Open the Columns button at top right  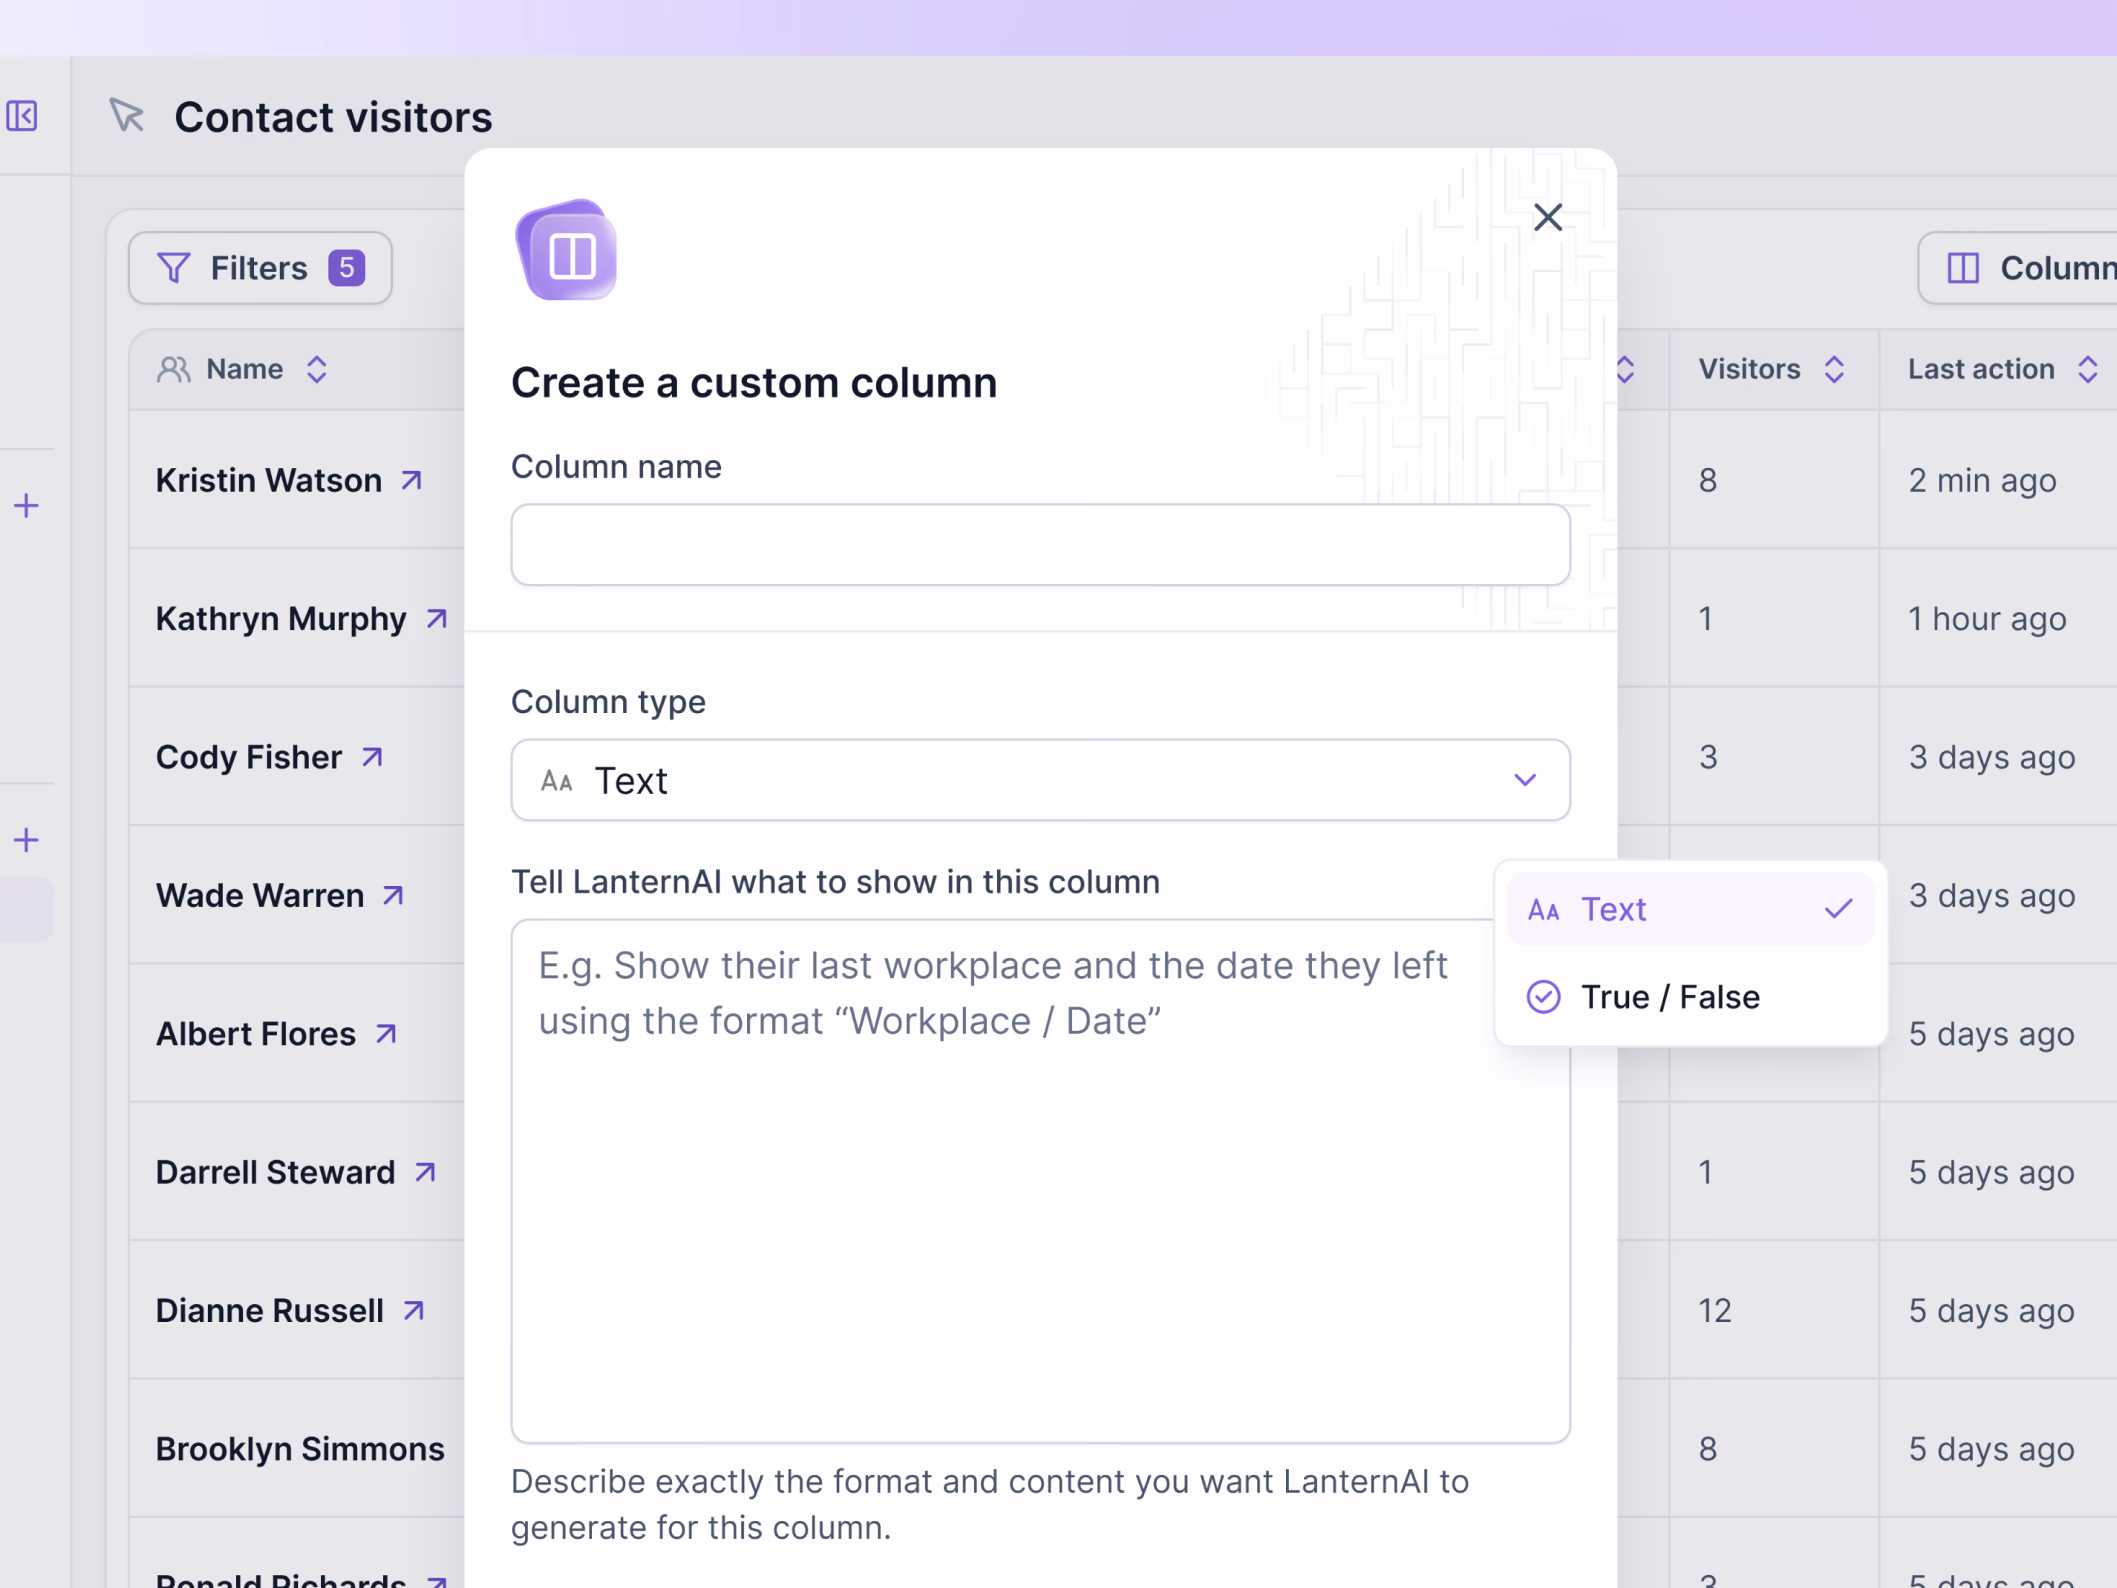(2018, 268)
